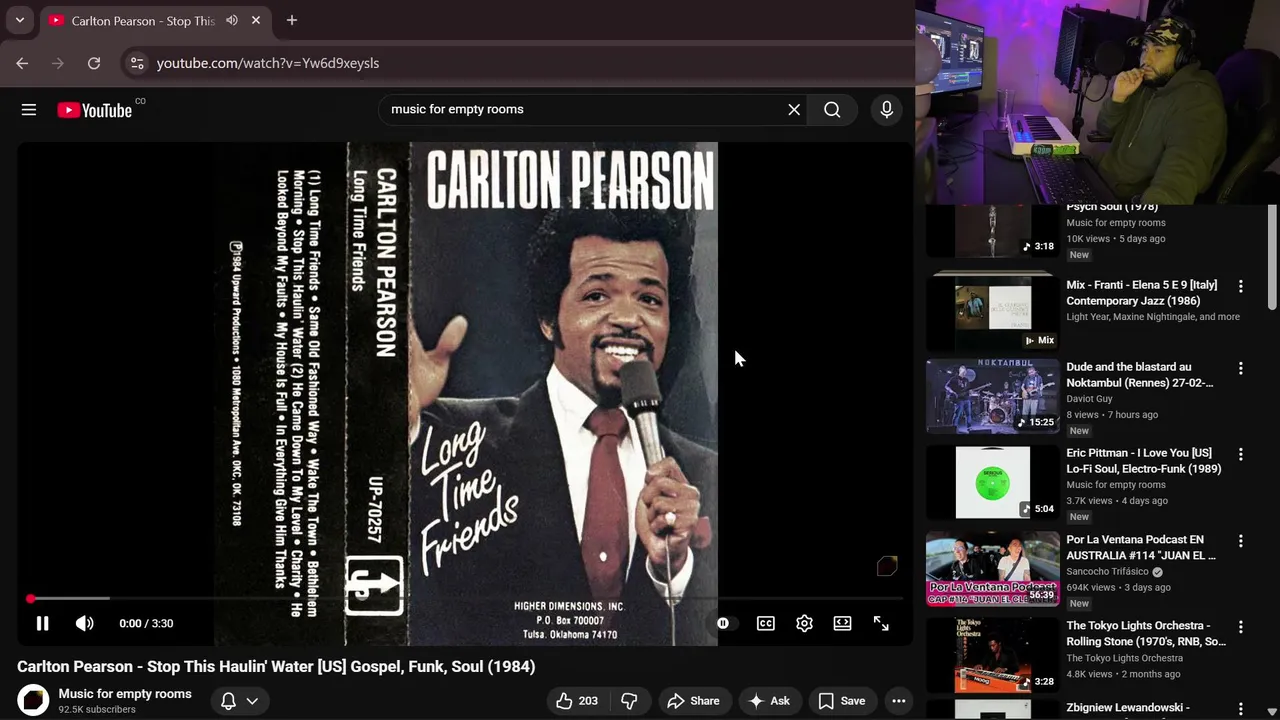Viewport: 1280px width, 720px height.
Task: Focus the URL address bar
Action: coord(520,63)
